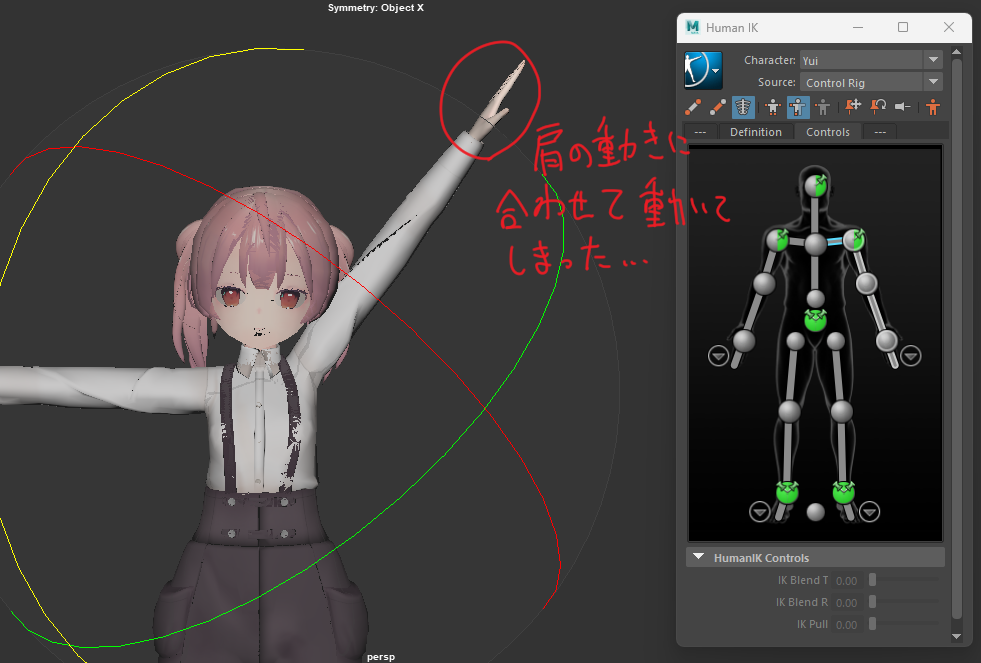This screenshot has height=663, width=981.
Task: Select the '---' tab before Definition
Action: (700, 132)
